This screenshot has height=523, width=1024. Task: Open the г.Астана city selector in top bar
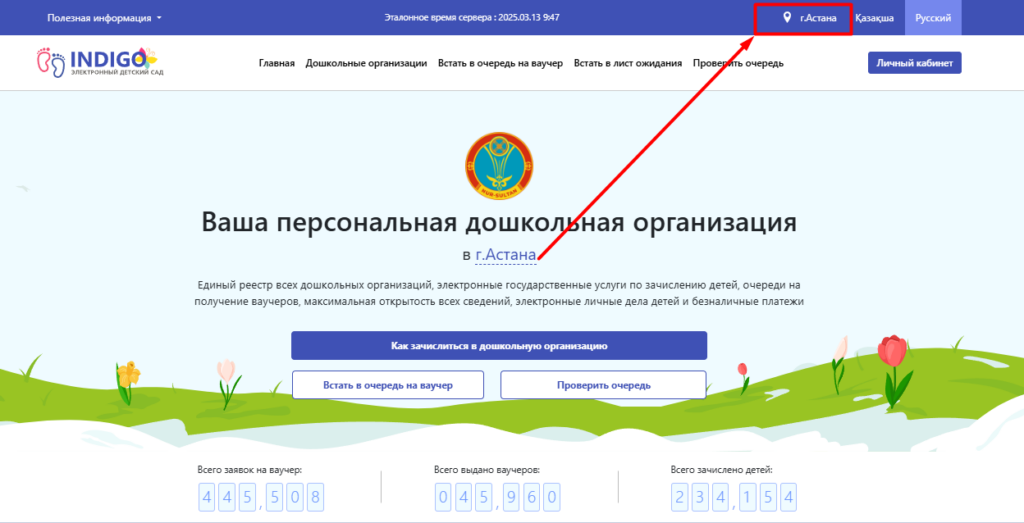pos(817,18)
